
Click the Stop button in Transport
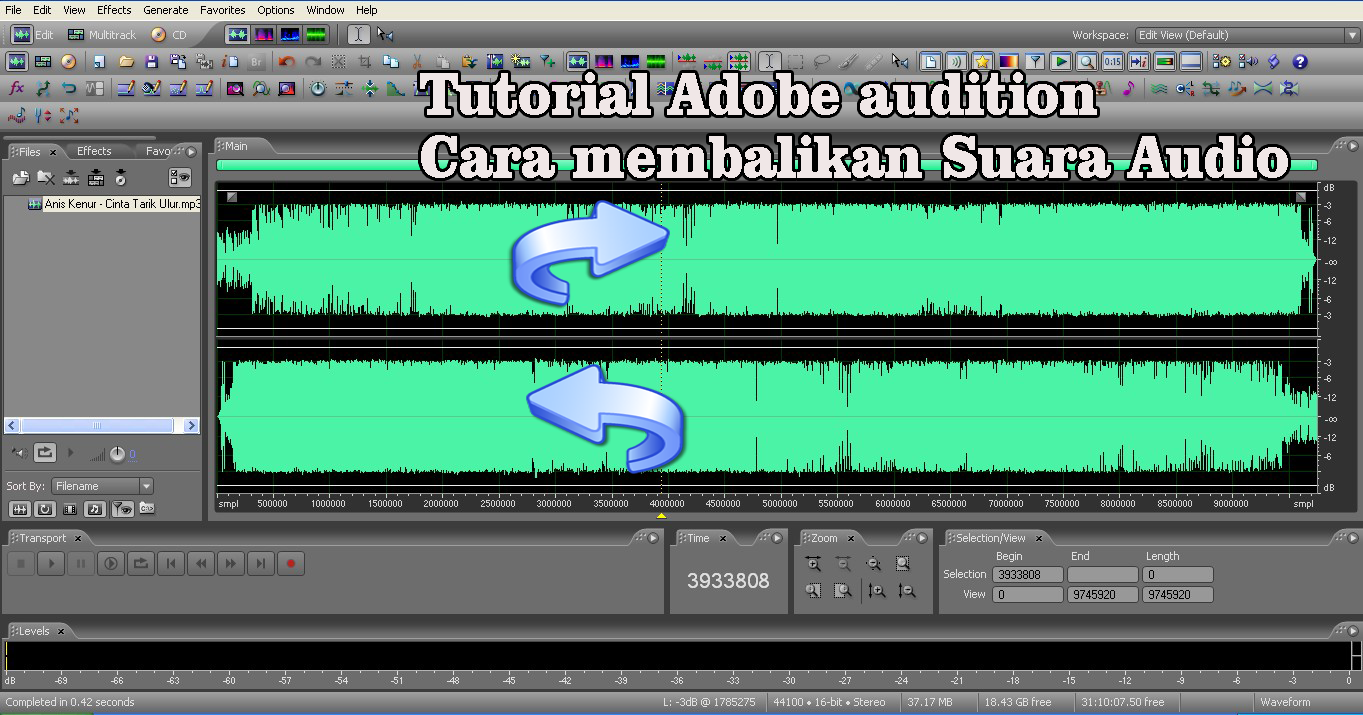(21, 564)
